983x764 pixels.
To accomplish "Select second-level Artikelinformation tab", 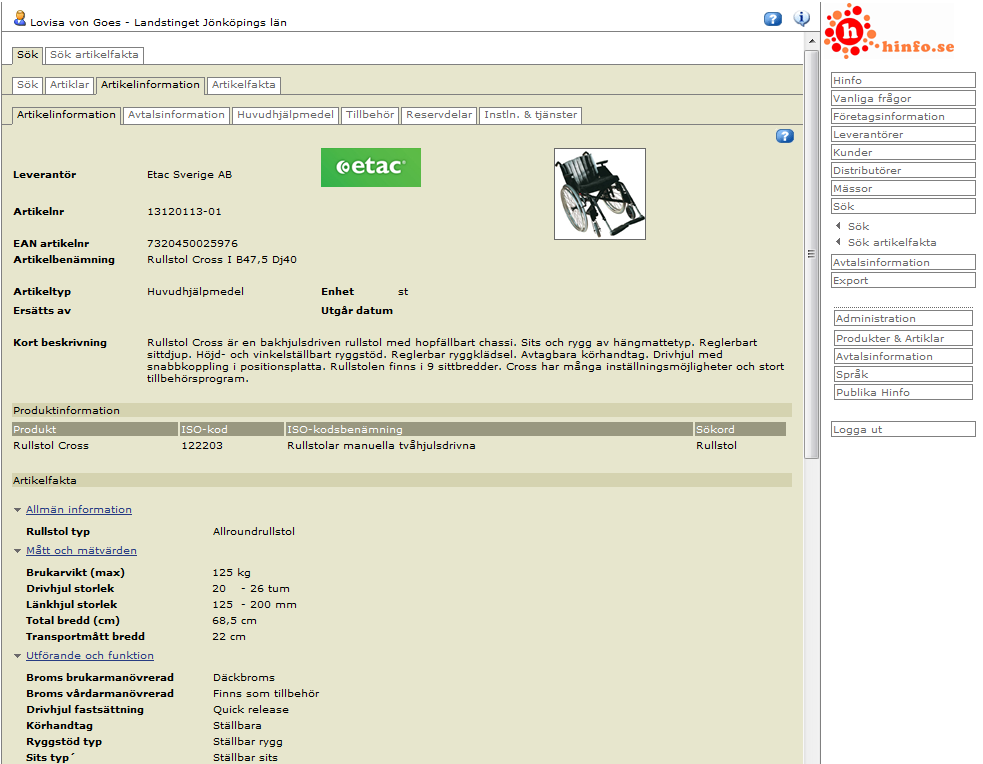I will tap(150, 85).
